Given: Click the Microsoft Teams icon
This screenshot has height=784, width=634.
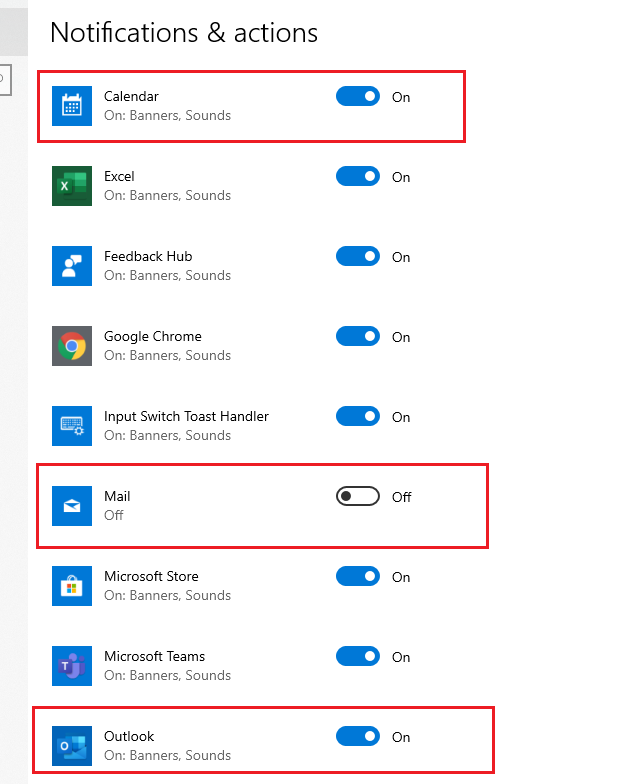Looking at the screenshot, I should [71, 665].
